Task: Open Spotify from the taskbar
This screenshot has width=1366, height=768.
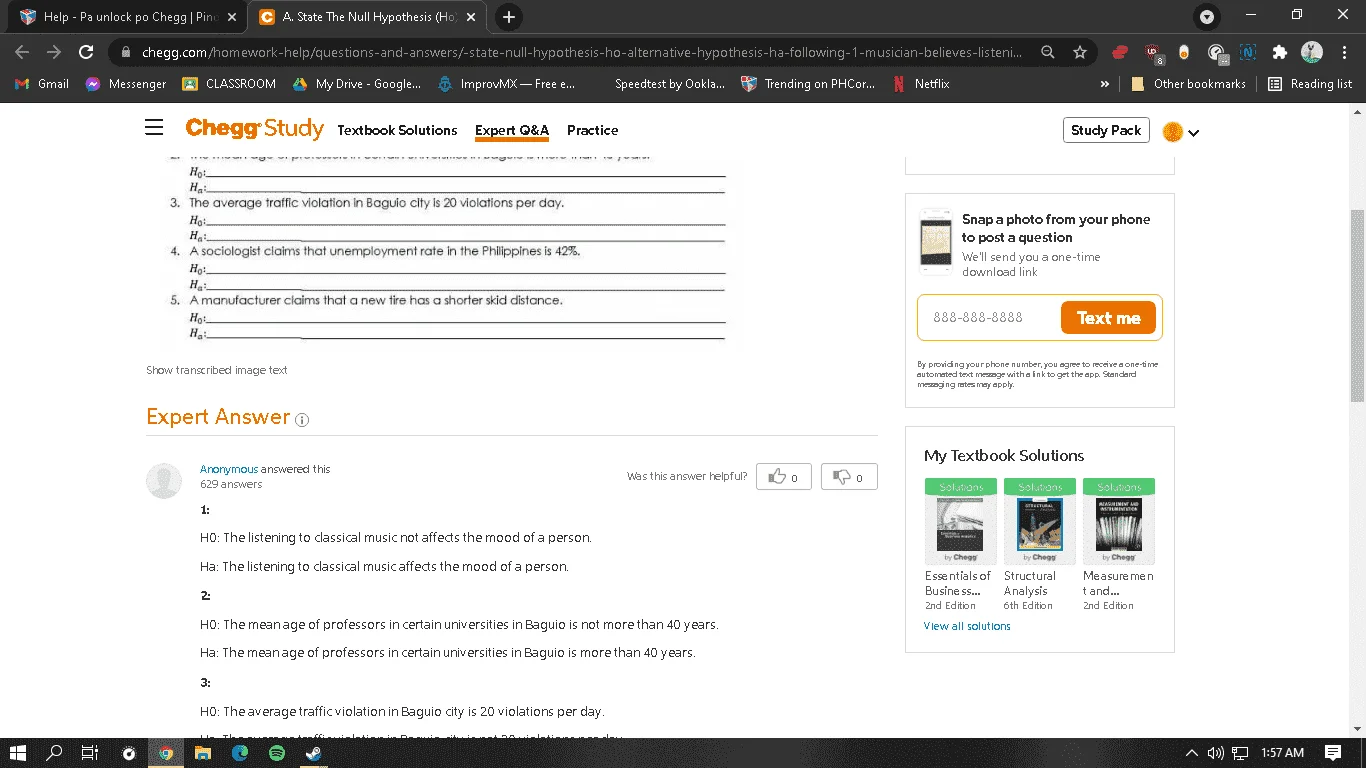Action: [277, 753]
